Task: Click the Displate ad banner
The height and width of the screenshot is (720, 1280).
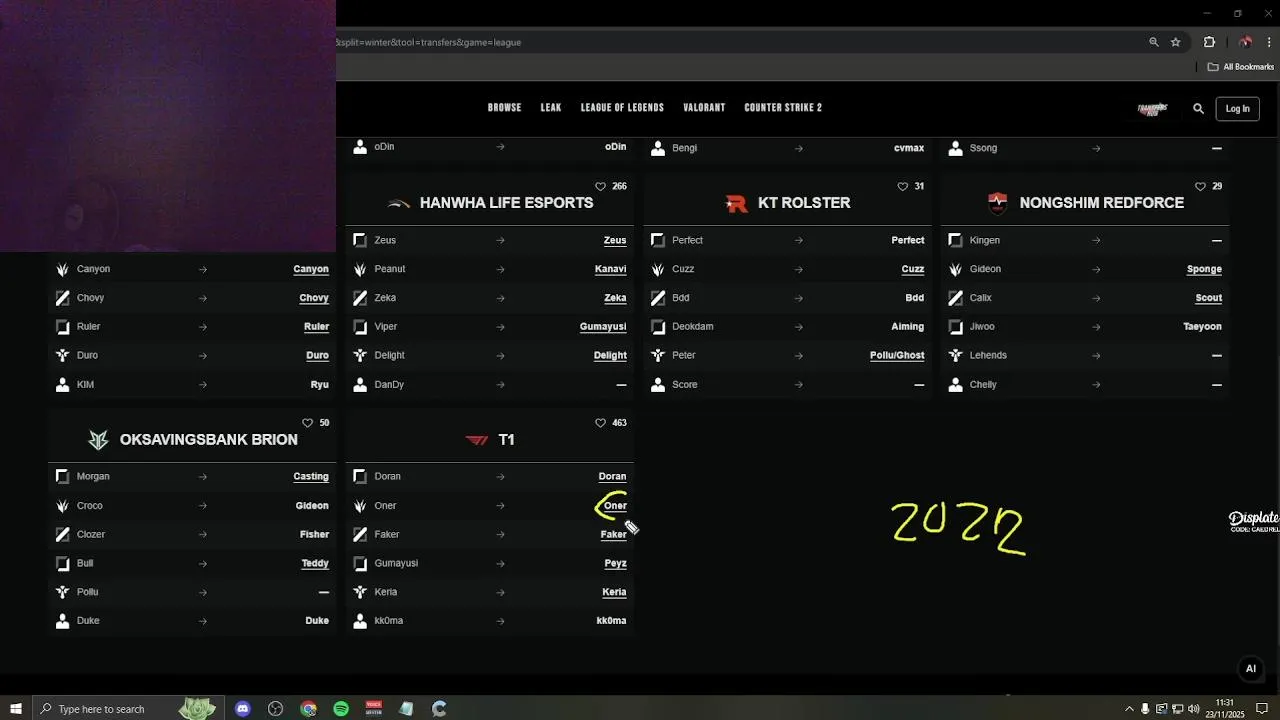Action: (x=1254, y=521)
